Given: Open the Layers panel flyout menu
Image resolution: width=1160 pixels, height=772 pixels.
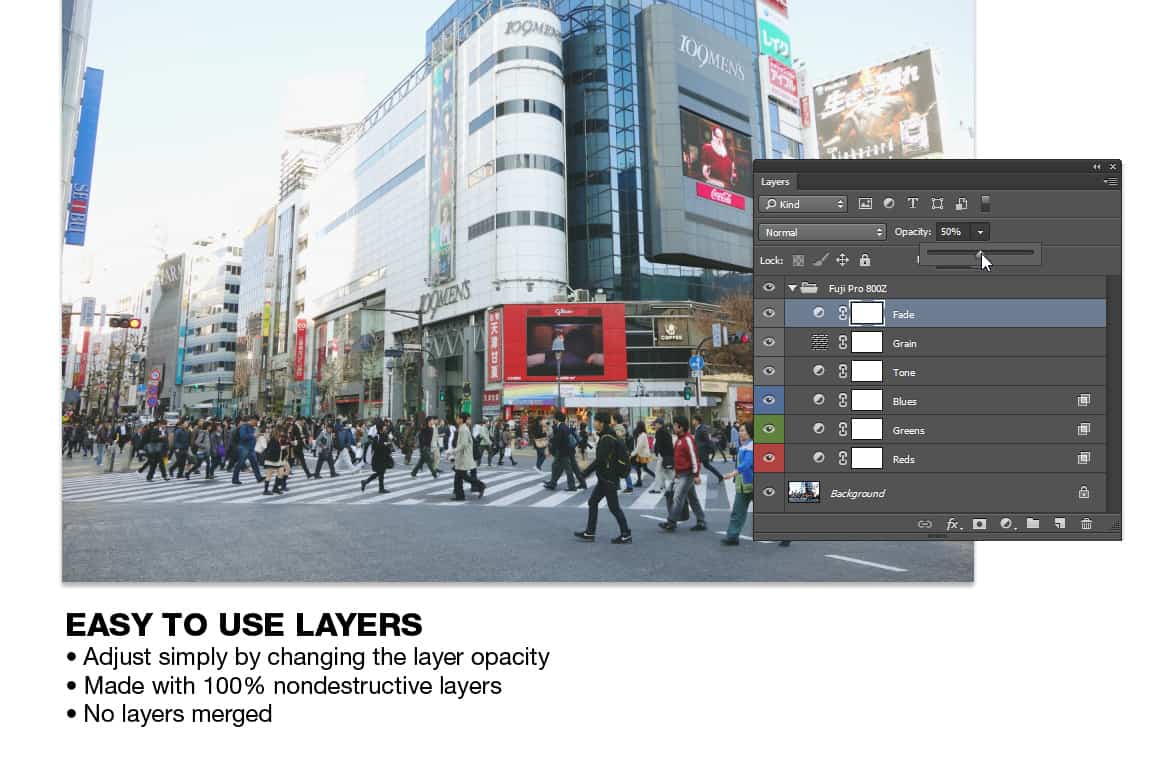Looking at the screenshot, I should (1110, 181).
